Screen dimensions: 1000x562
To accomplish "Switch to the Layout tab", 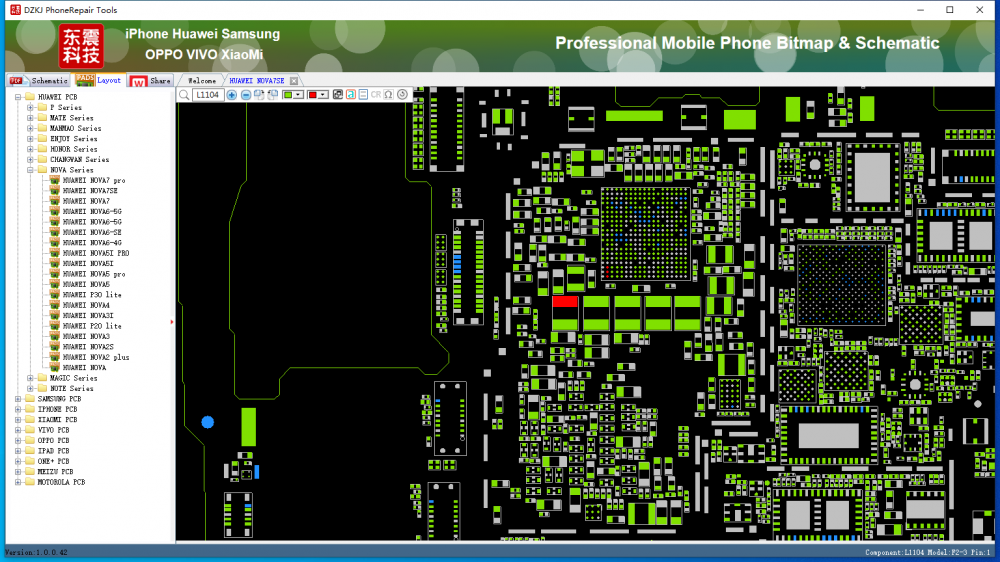I will pos(99,80).
